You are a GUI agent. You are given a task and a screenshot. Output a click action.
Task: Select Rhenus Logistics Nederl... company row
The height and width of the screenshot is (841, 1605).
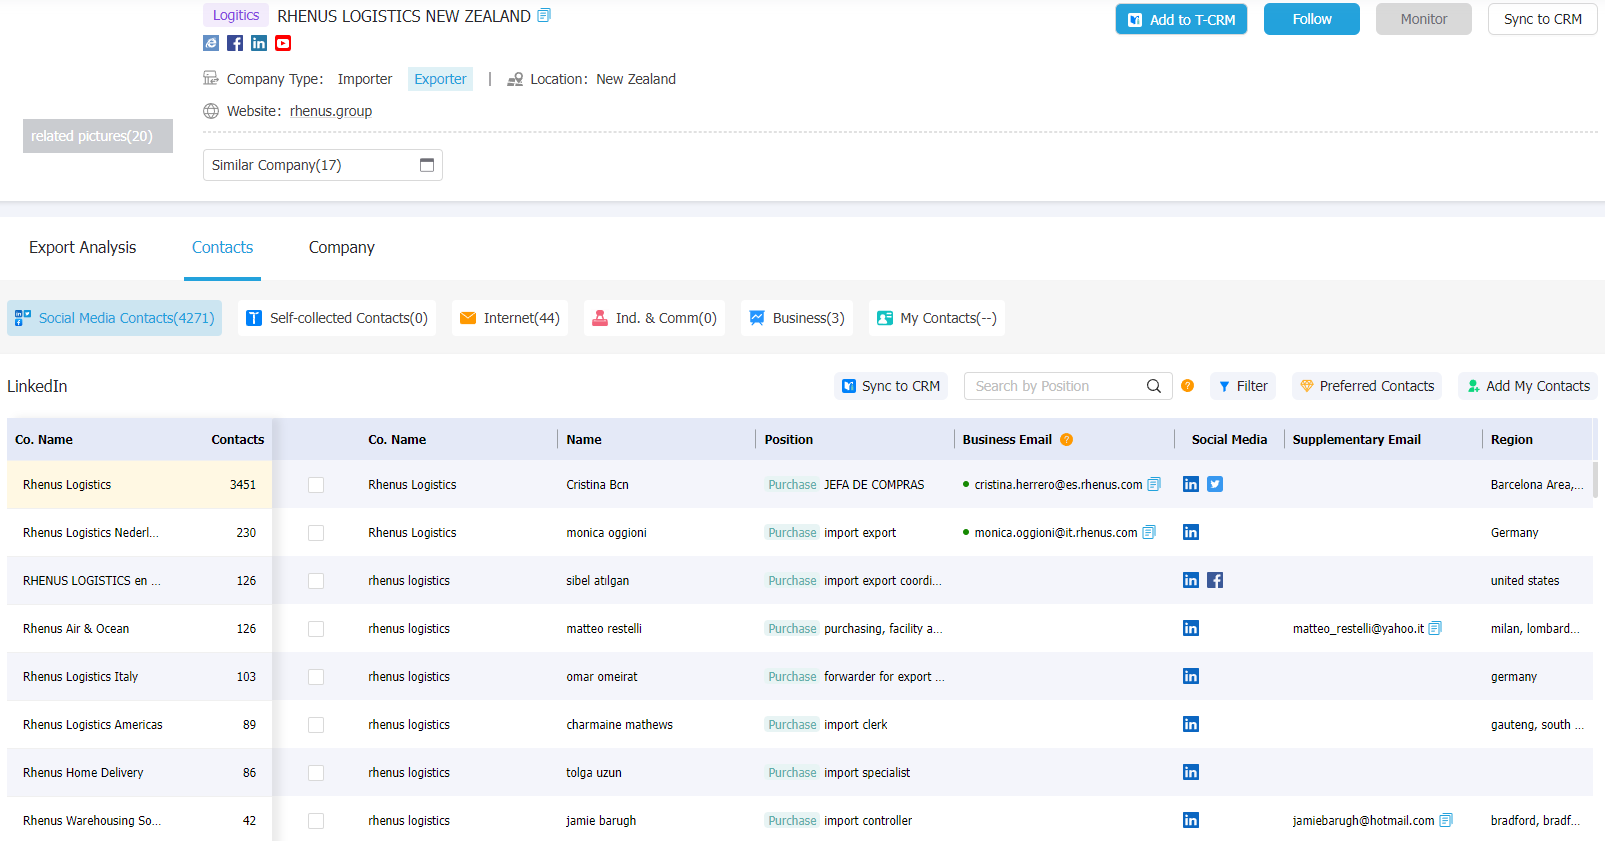point(139,533)
